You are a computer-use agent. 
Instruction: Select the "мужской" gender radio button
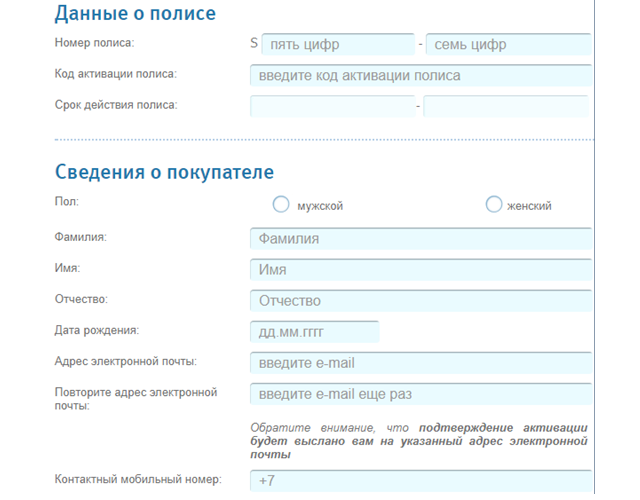281,205
